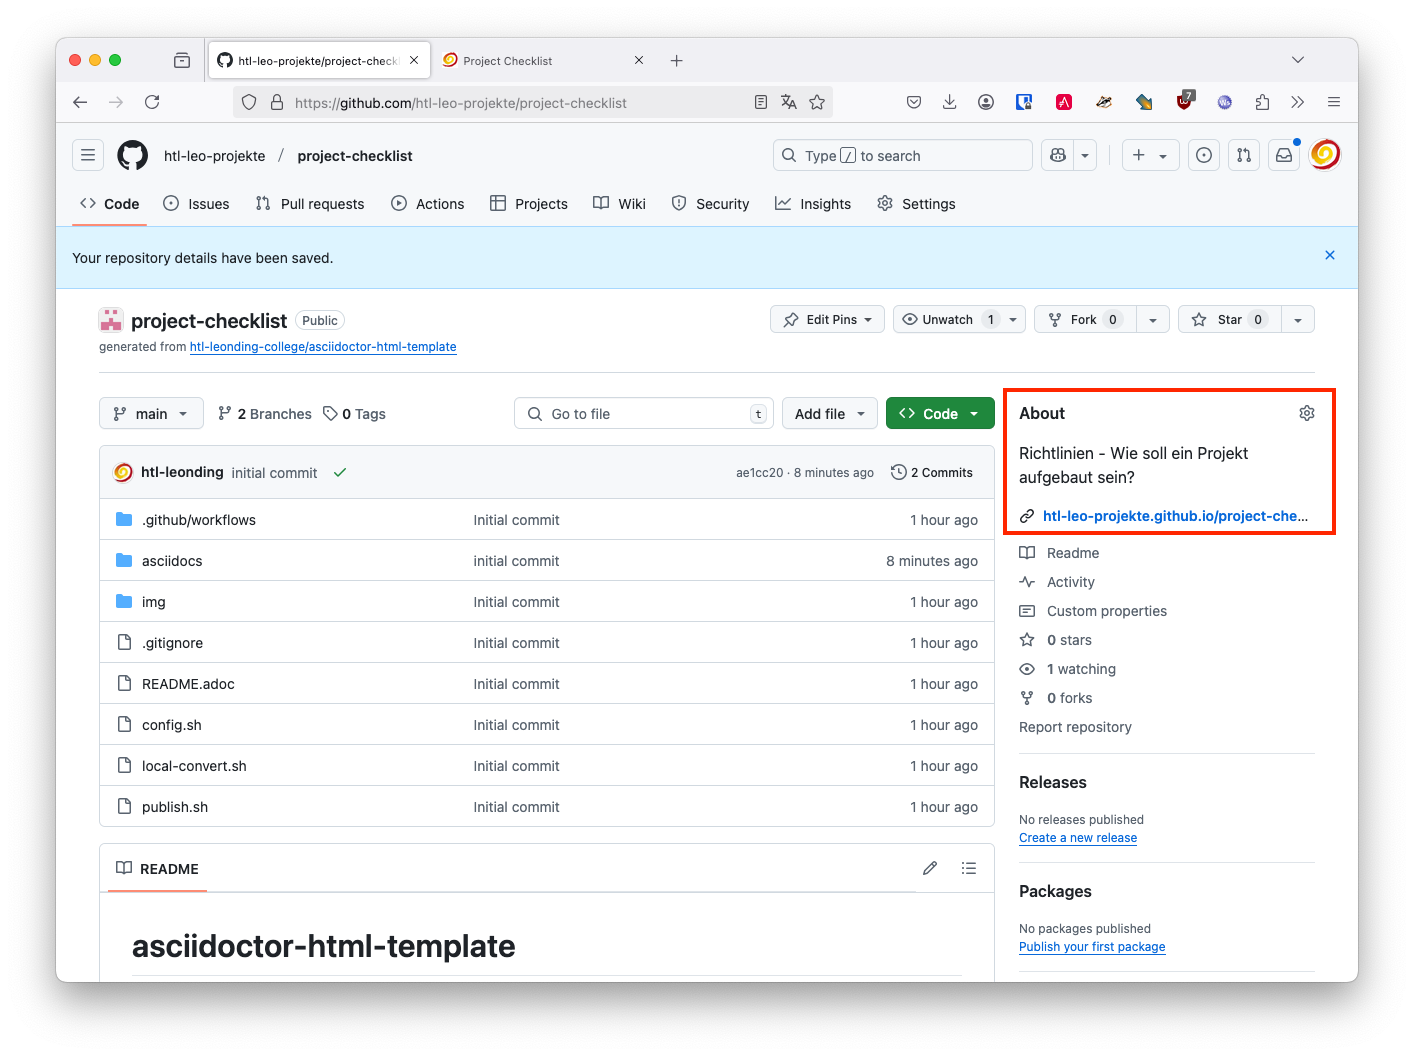Open publish.sh file

[175, 807]
